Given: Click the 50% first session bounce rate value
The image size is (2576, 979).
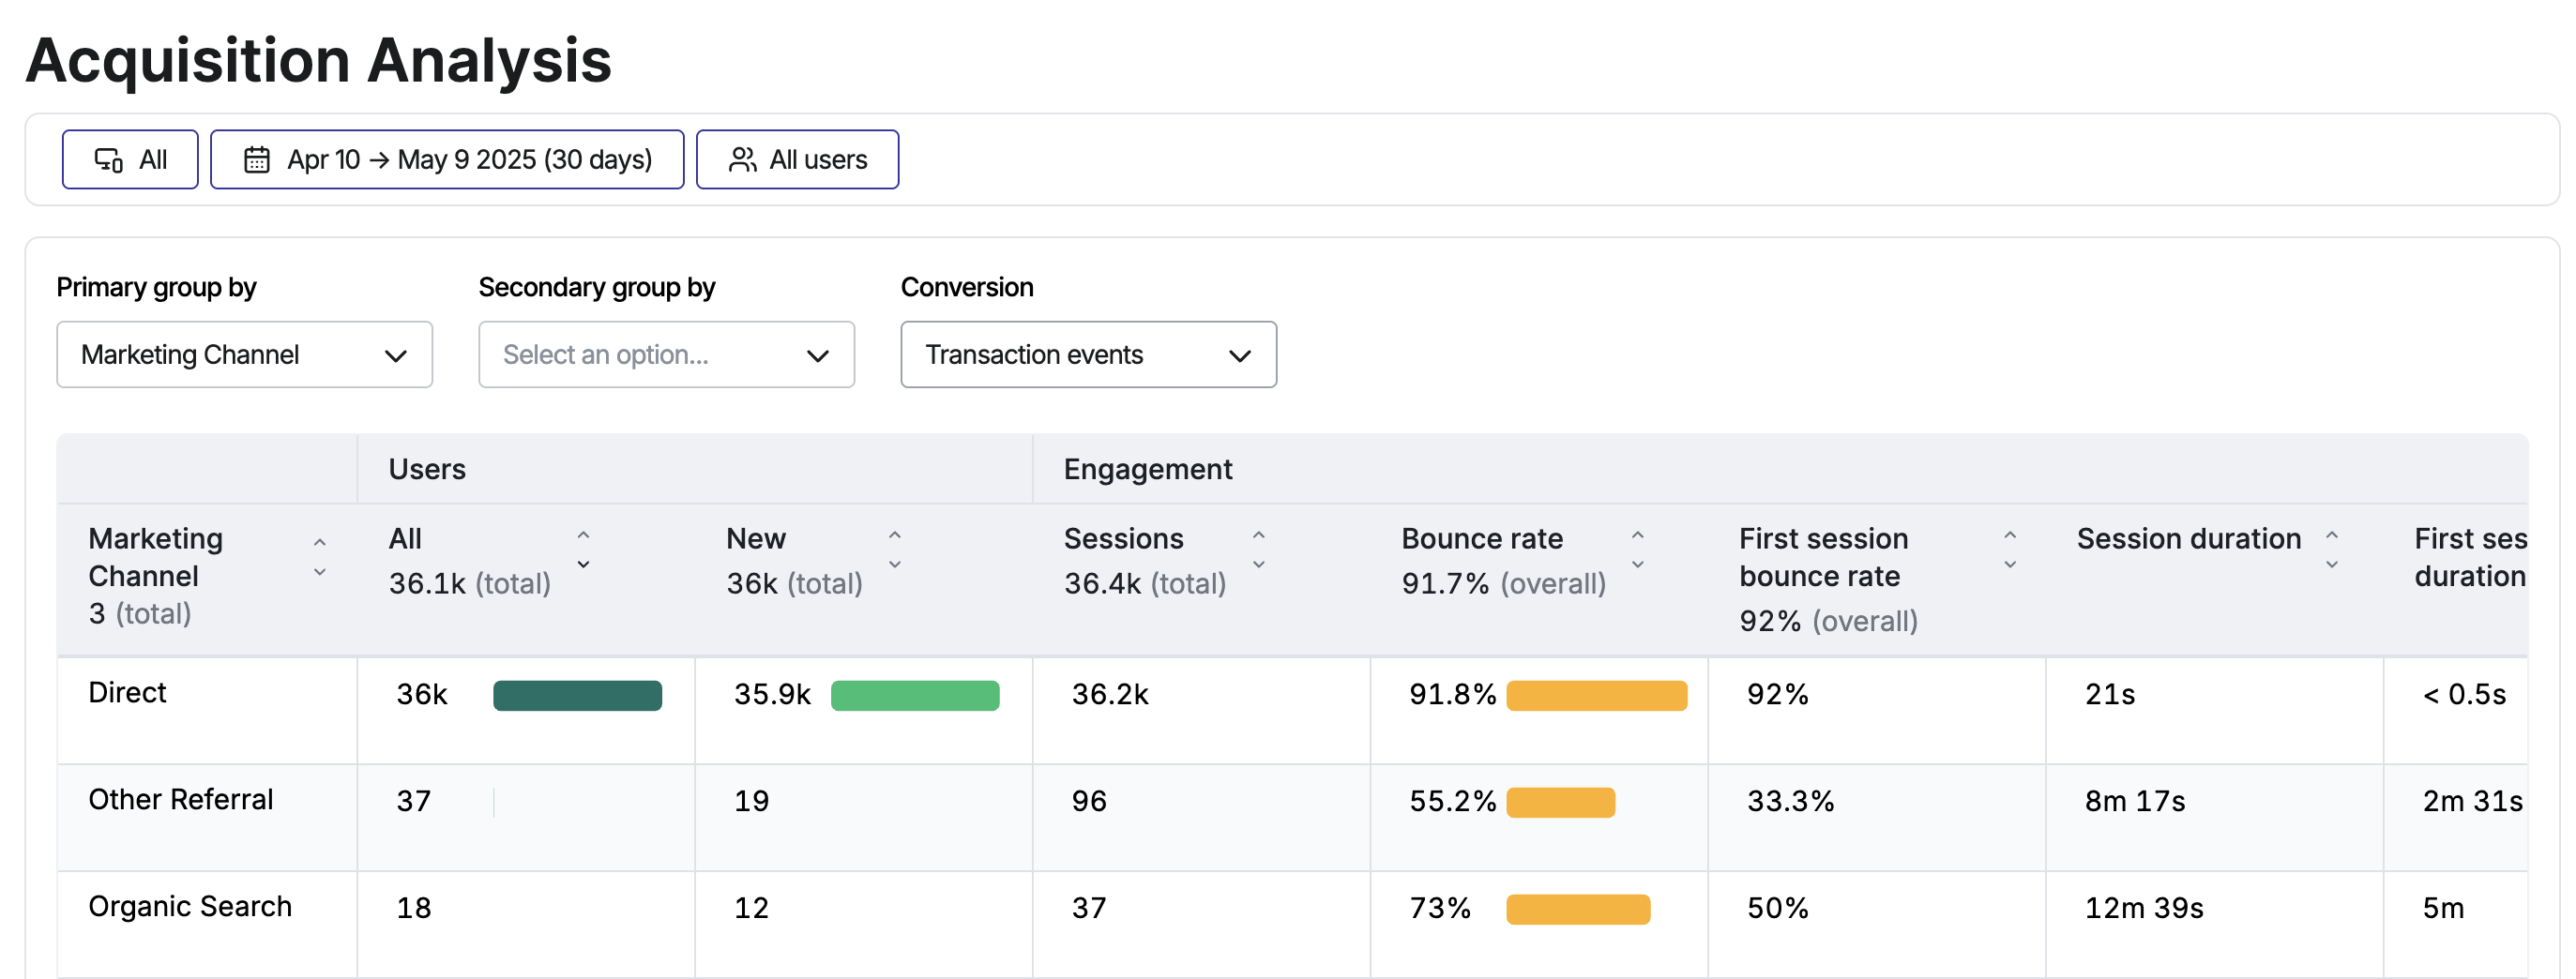Looking at the screenshot, I should 1778,908.
